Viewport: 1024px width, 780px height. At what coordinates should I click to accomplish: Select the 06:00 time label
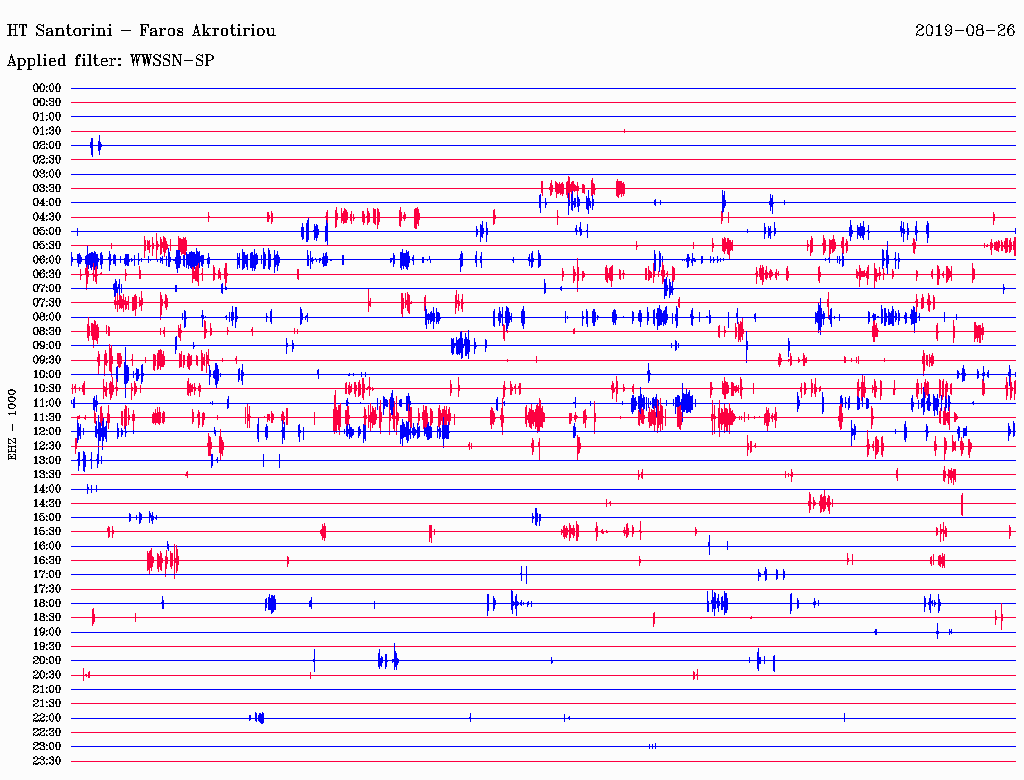(x=46, y=259)
